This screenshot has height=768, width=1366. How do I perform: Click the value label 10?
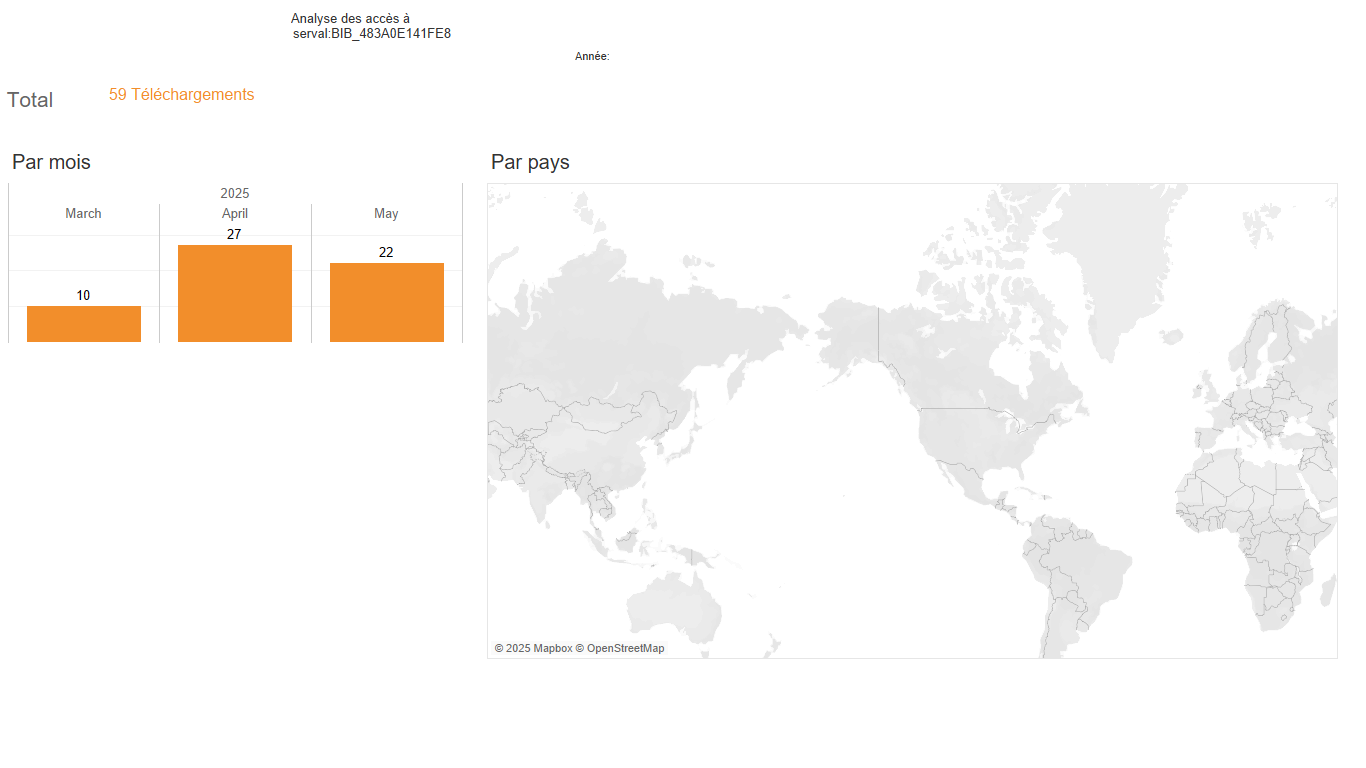click(x=83, y=295)
